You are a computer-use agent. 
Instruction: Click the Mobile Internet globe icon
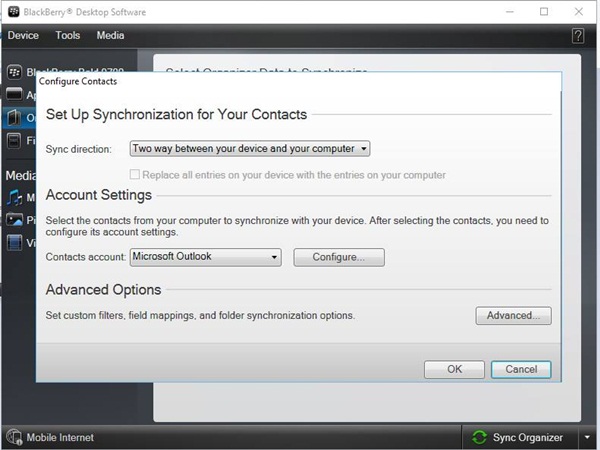[x=14, y=437]
